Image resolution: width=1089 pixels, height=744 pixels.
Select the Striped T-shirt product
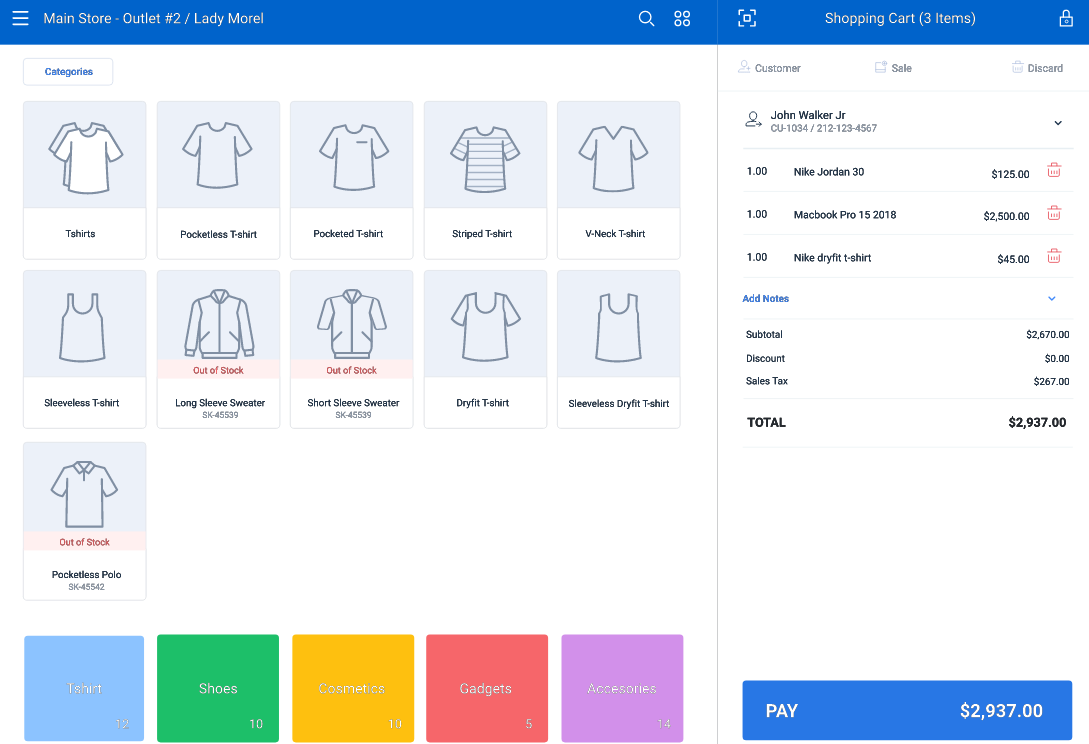(485, 180)
